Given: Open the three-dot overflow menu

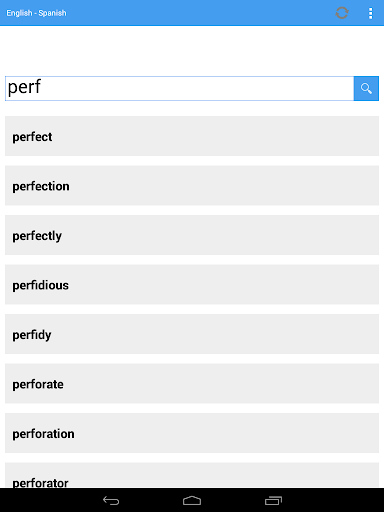Looking at the screenshot, I should pos(370,13).
